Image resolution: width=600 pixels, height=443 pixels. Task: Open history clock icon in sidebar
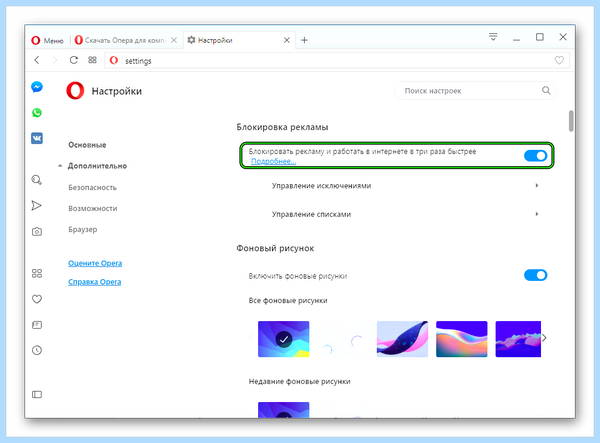pyautogui.click(x=37, y=350)
